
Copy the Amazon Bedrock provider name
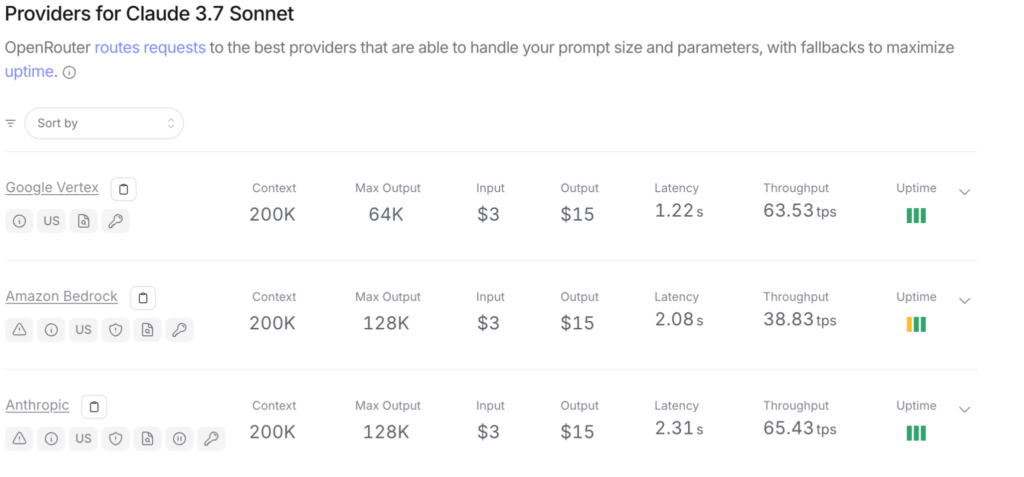tap(143, 299)
